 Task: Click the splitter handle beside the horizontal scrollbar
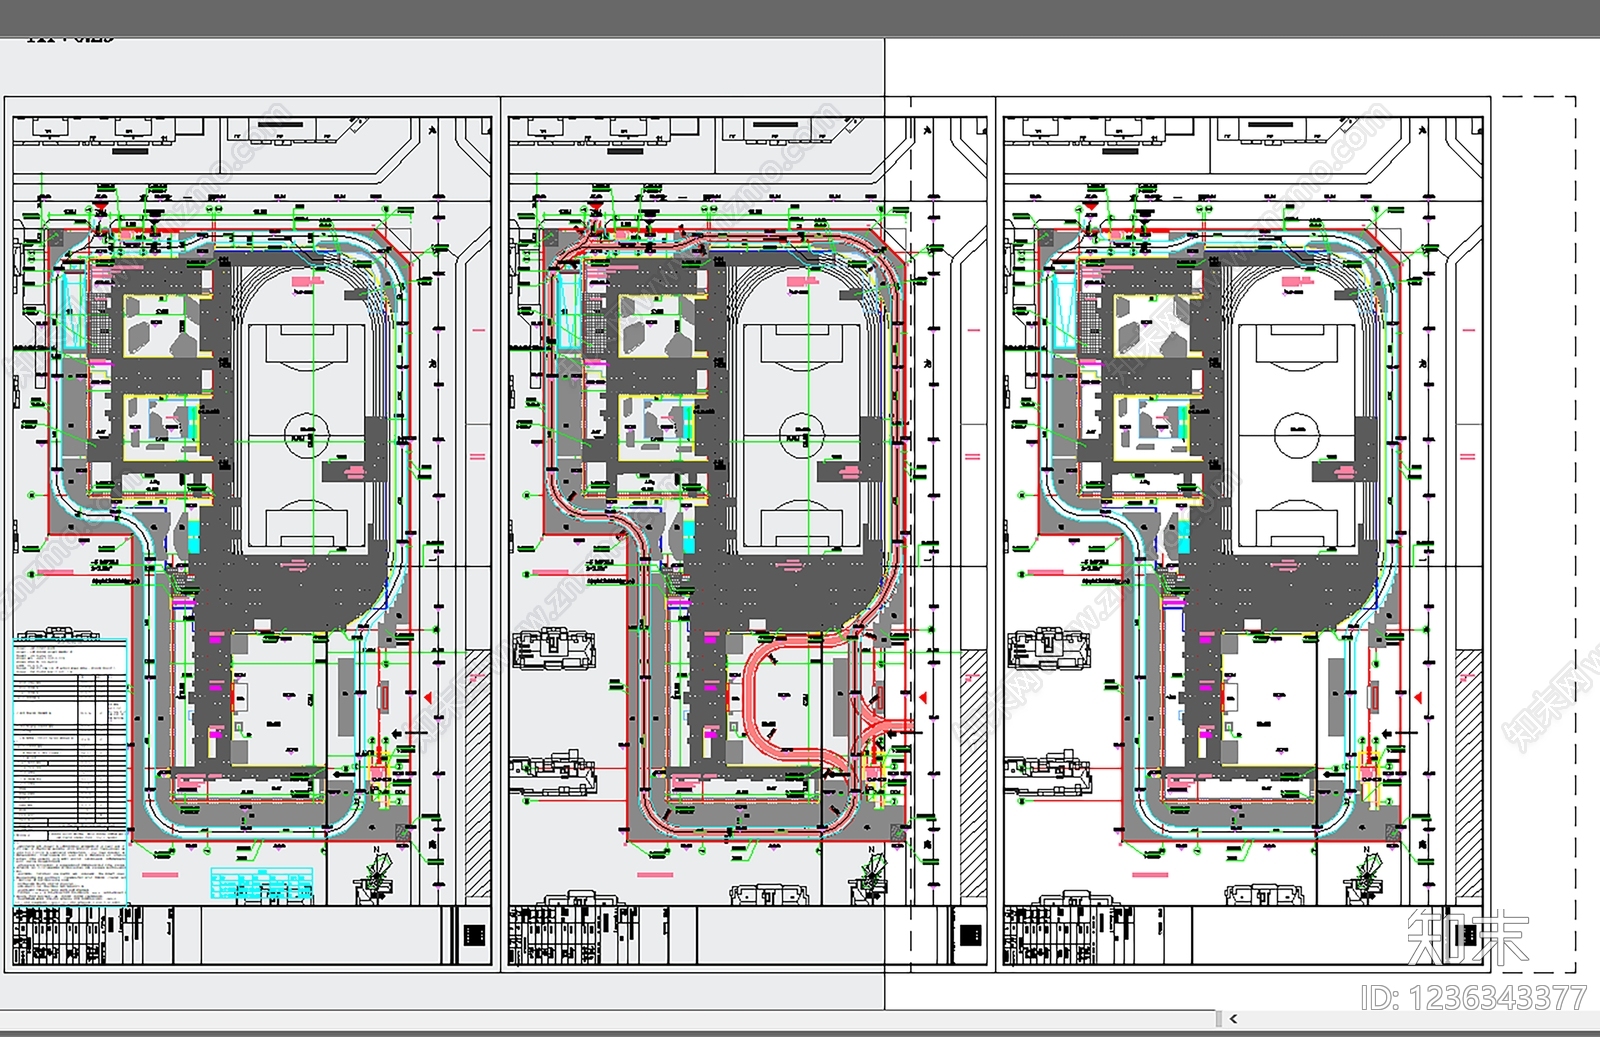pyautogui.click(x=1218, y=1019)
